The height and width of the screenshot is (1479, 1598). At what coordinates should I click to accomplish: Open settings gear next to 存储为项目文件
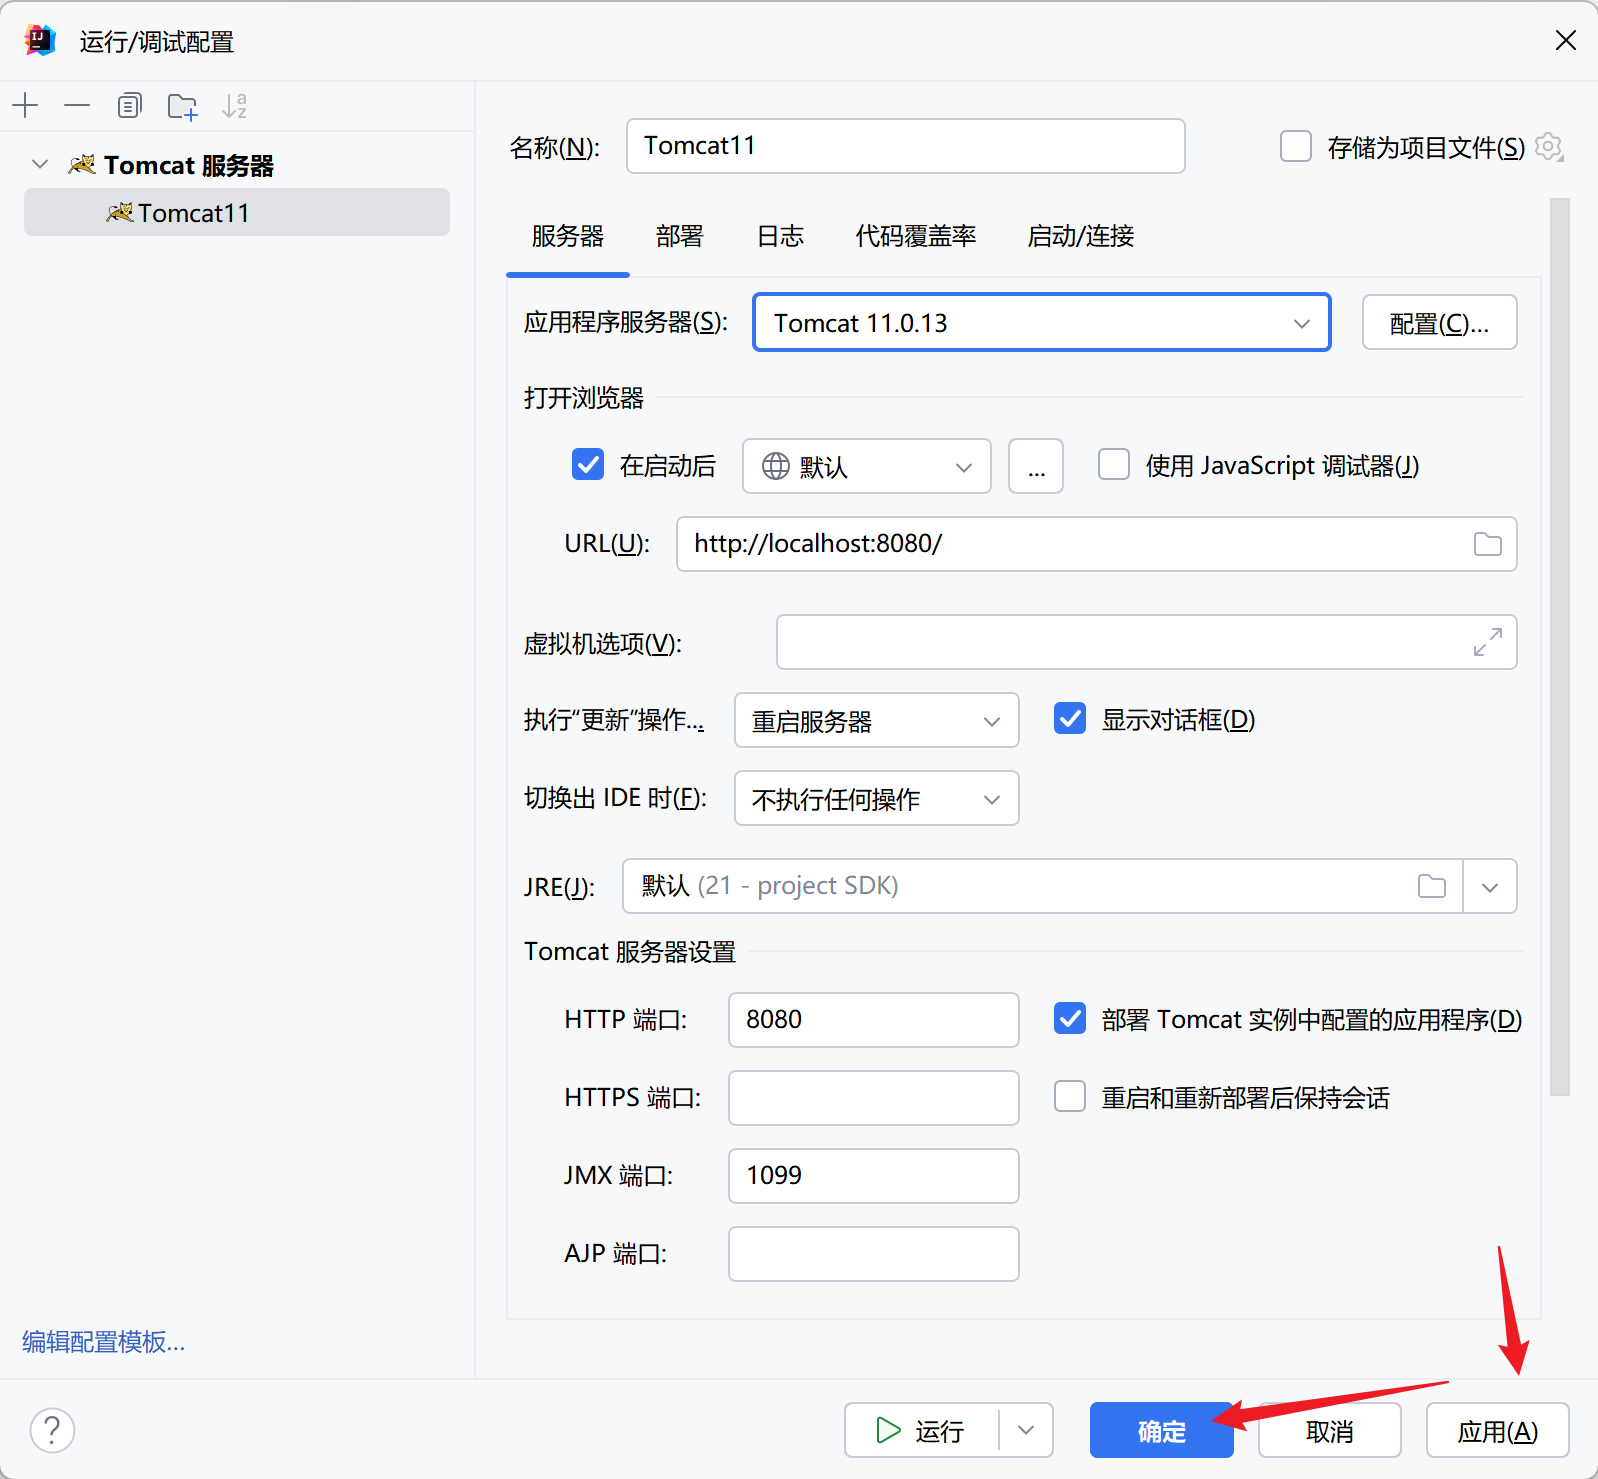pyautogui.click(x=1549, y=147)
